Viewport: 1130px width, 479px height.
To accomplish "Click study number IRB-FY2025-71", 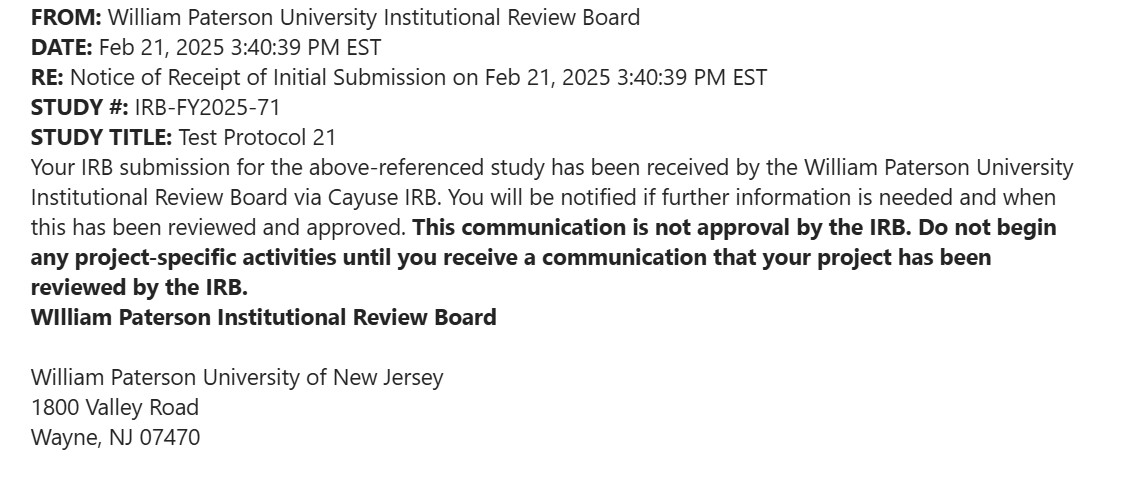I will coord(207,107).
